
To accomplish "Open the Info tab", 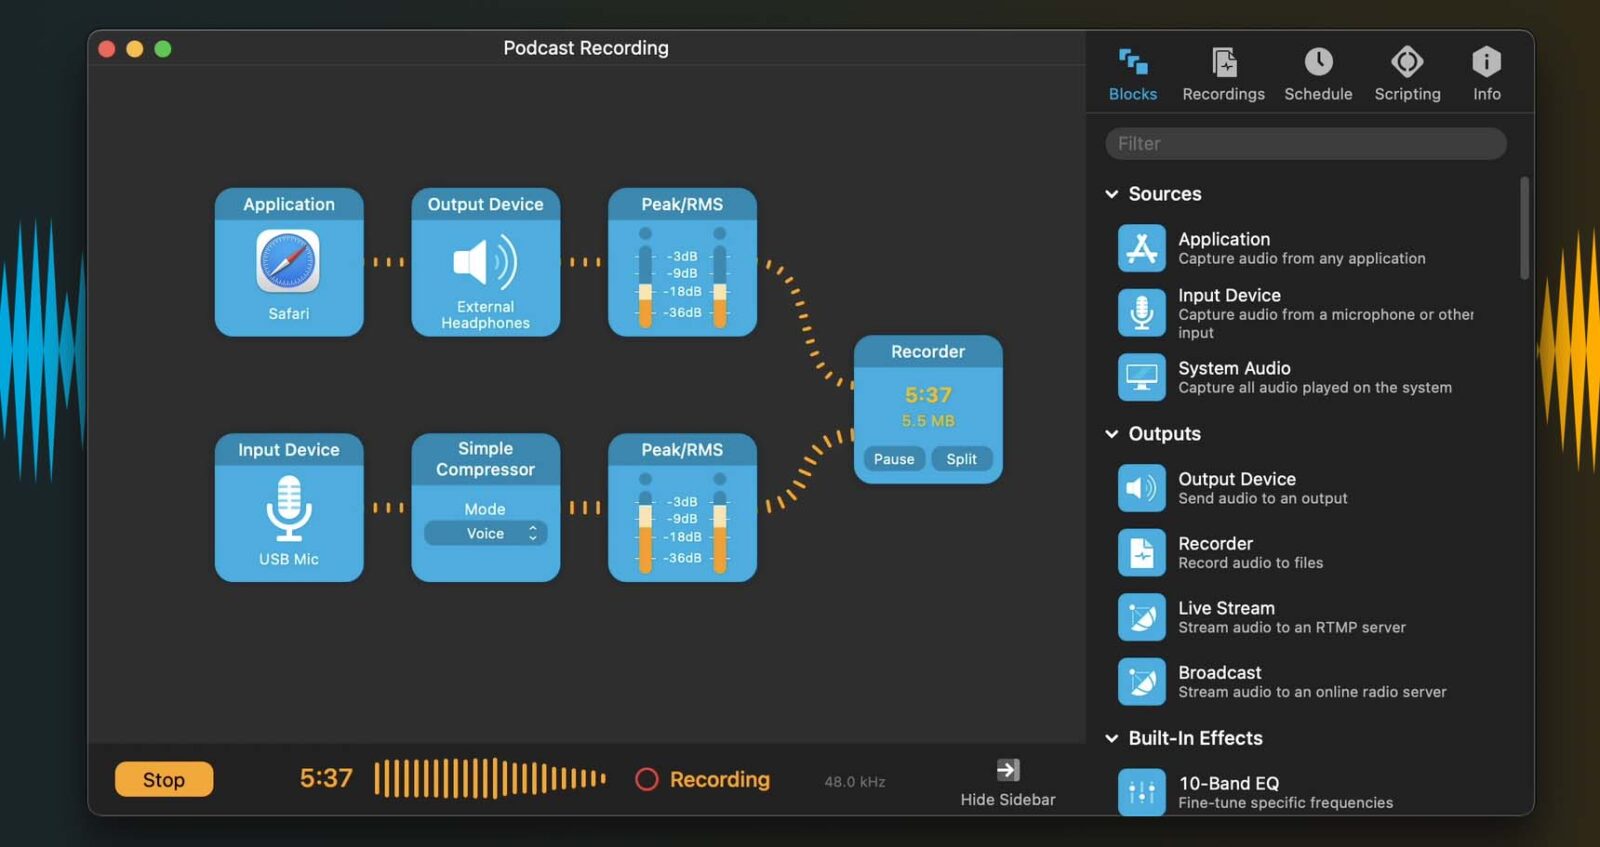I will coord(1486,74).
